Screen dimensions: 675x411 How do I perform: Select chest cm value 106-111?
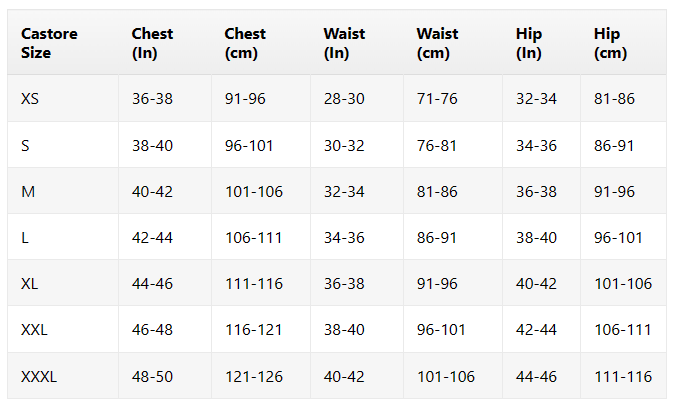(x=254, y=238)
